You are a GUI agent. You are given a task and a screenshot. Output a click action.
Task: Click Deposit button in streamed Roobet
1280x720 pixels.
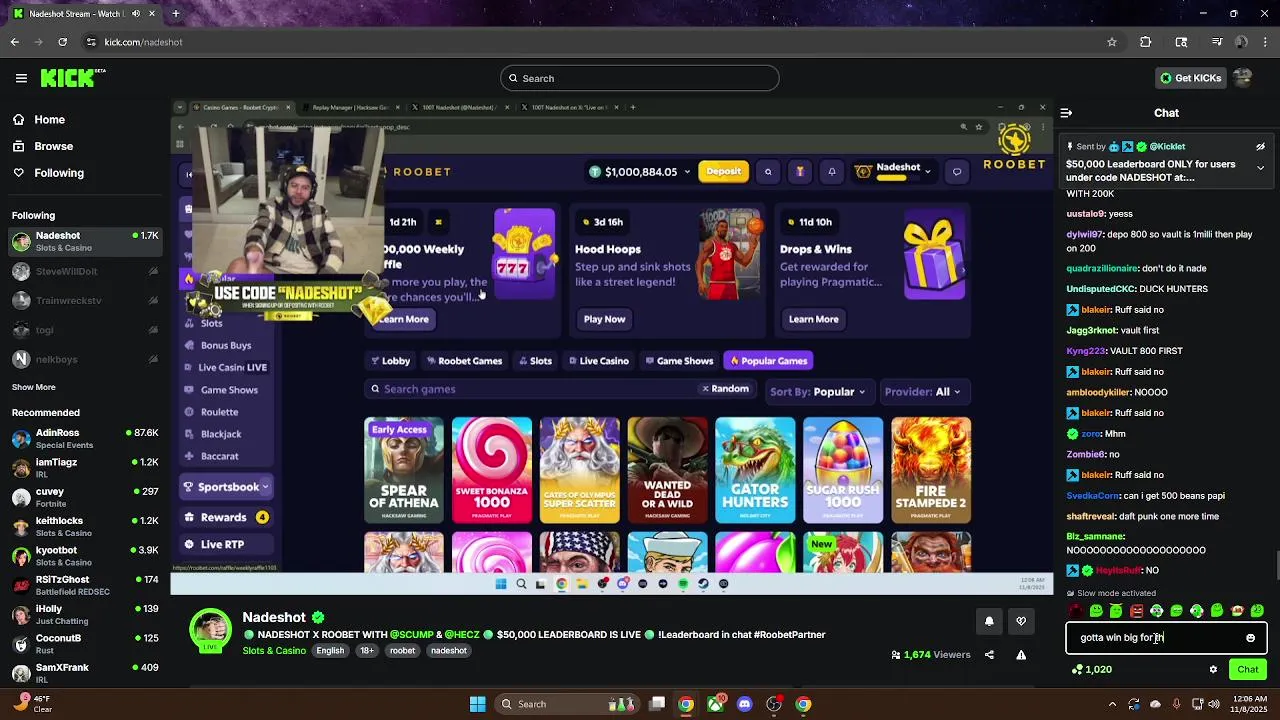[x=724, y=172]
